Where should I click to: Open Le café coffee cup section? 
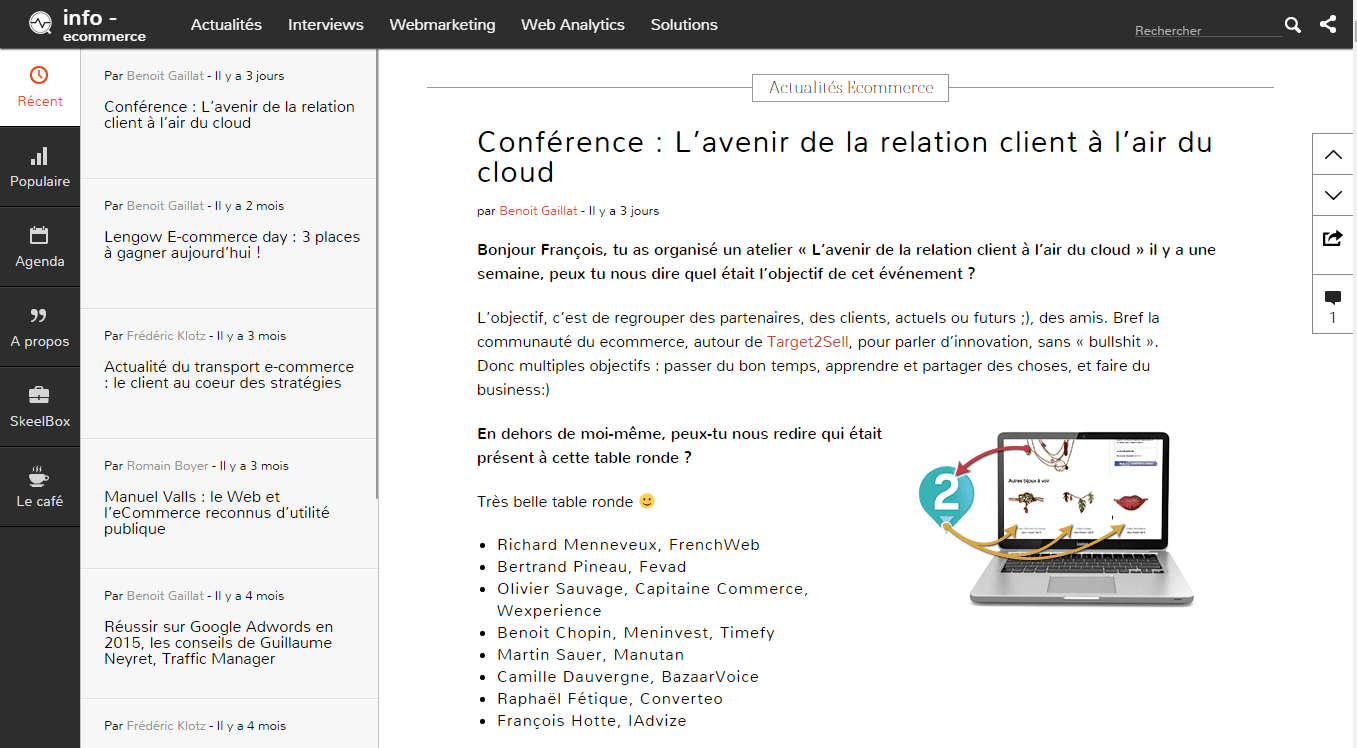(x=40, y=487)
